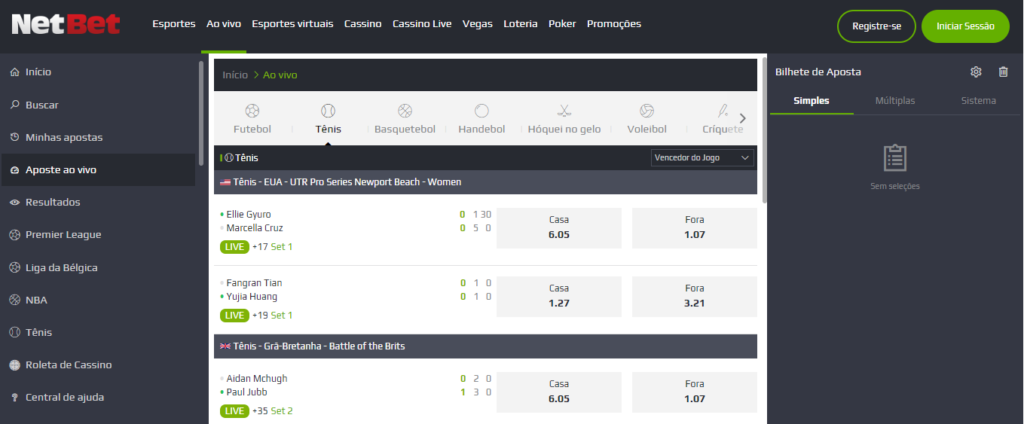The height and width of the screenshot is (424, 1024).
Task: Click the NetBet logo
Action: pyautogui.click(x=66, y=24)
